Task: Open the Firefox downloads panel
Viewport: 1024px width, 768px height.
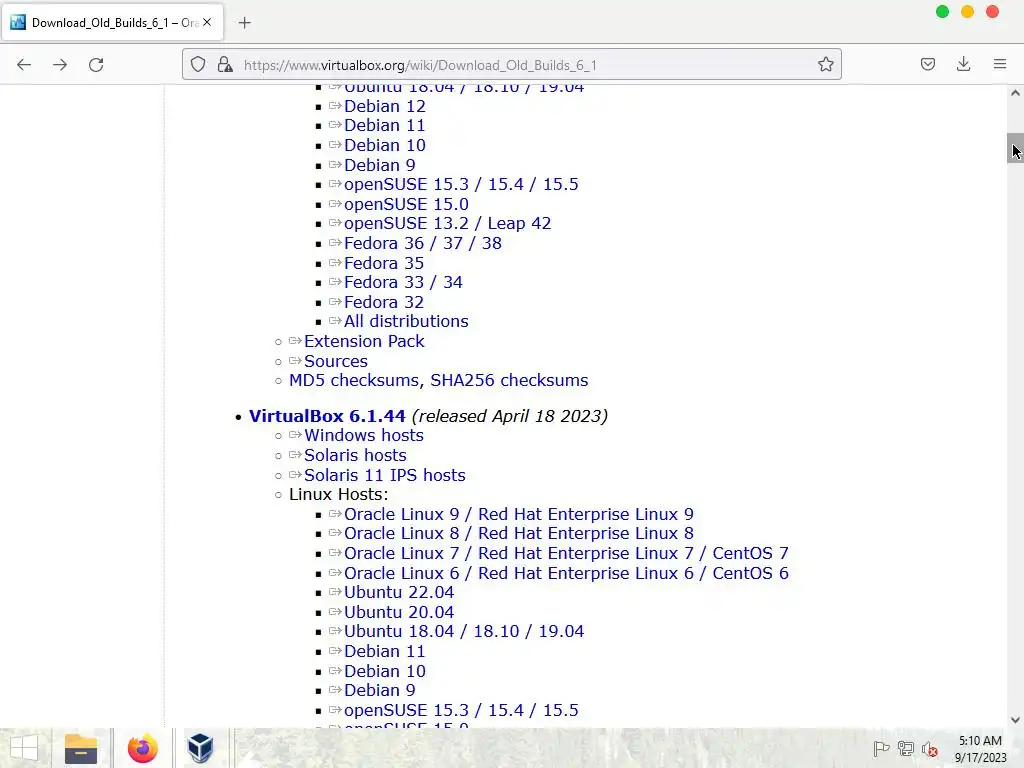Action: tap(963, 65)
